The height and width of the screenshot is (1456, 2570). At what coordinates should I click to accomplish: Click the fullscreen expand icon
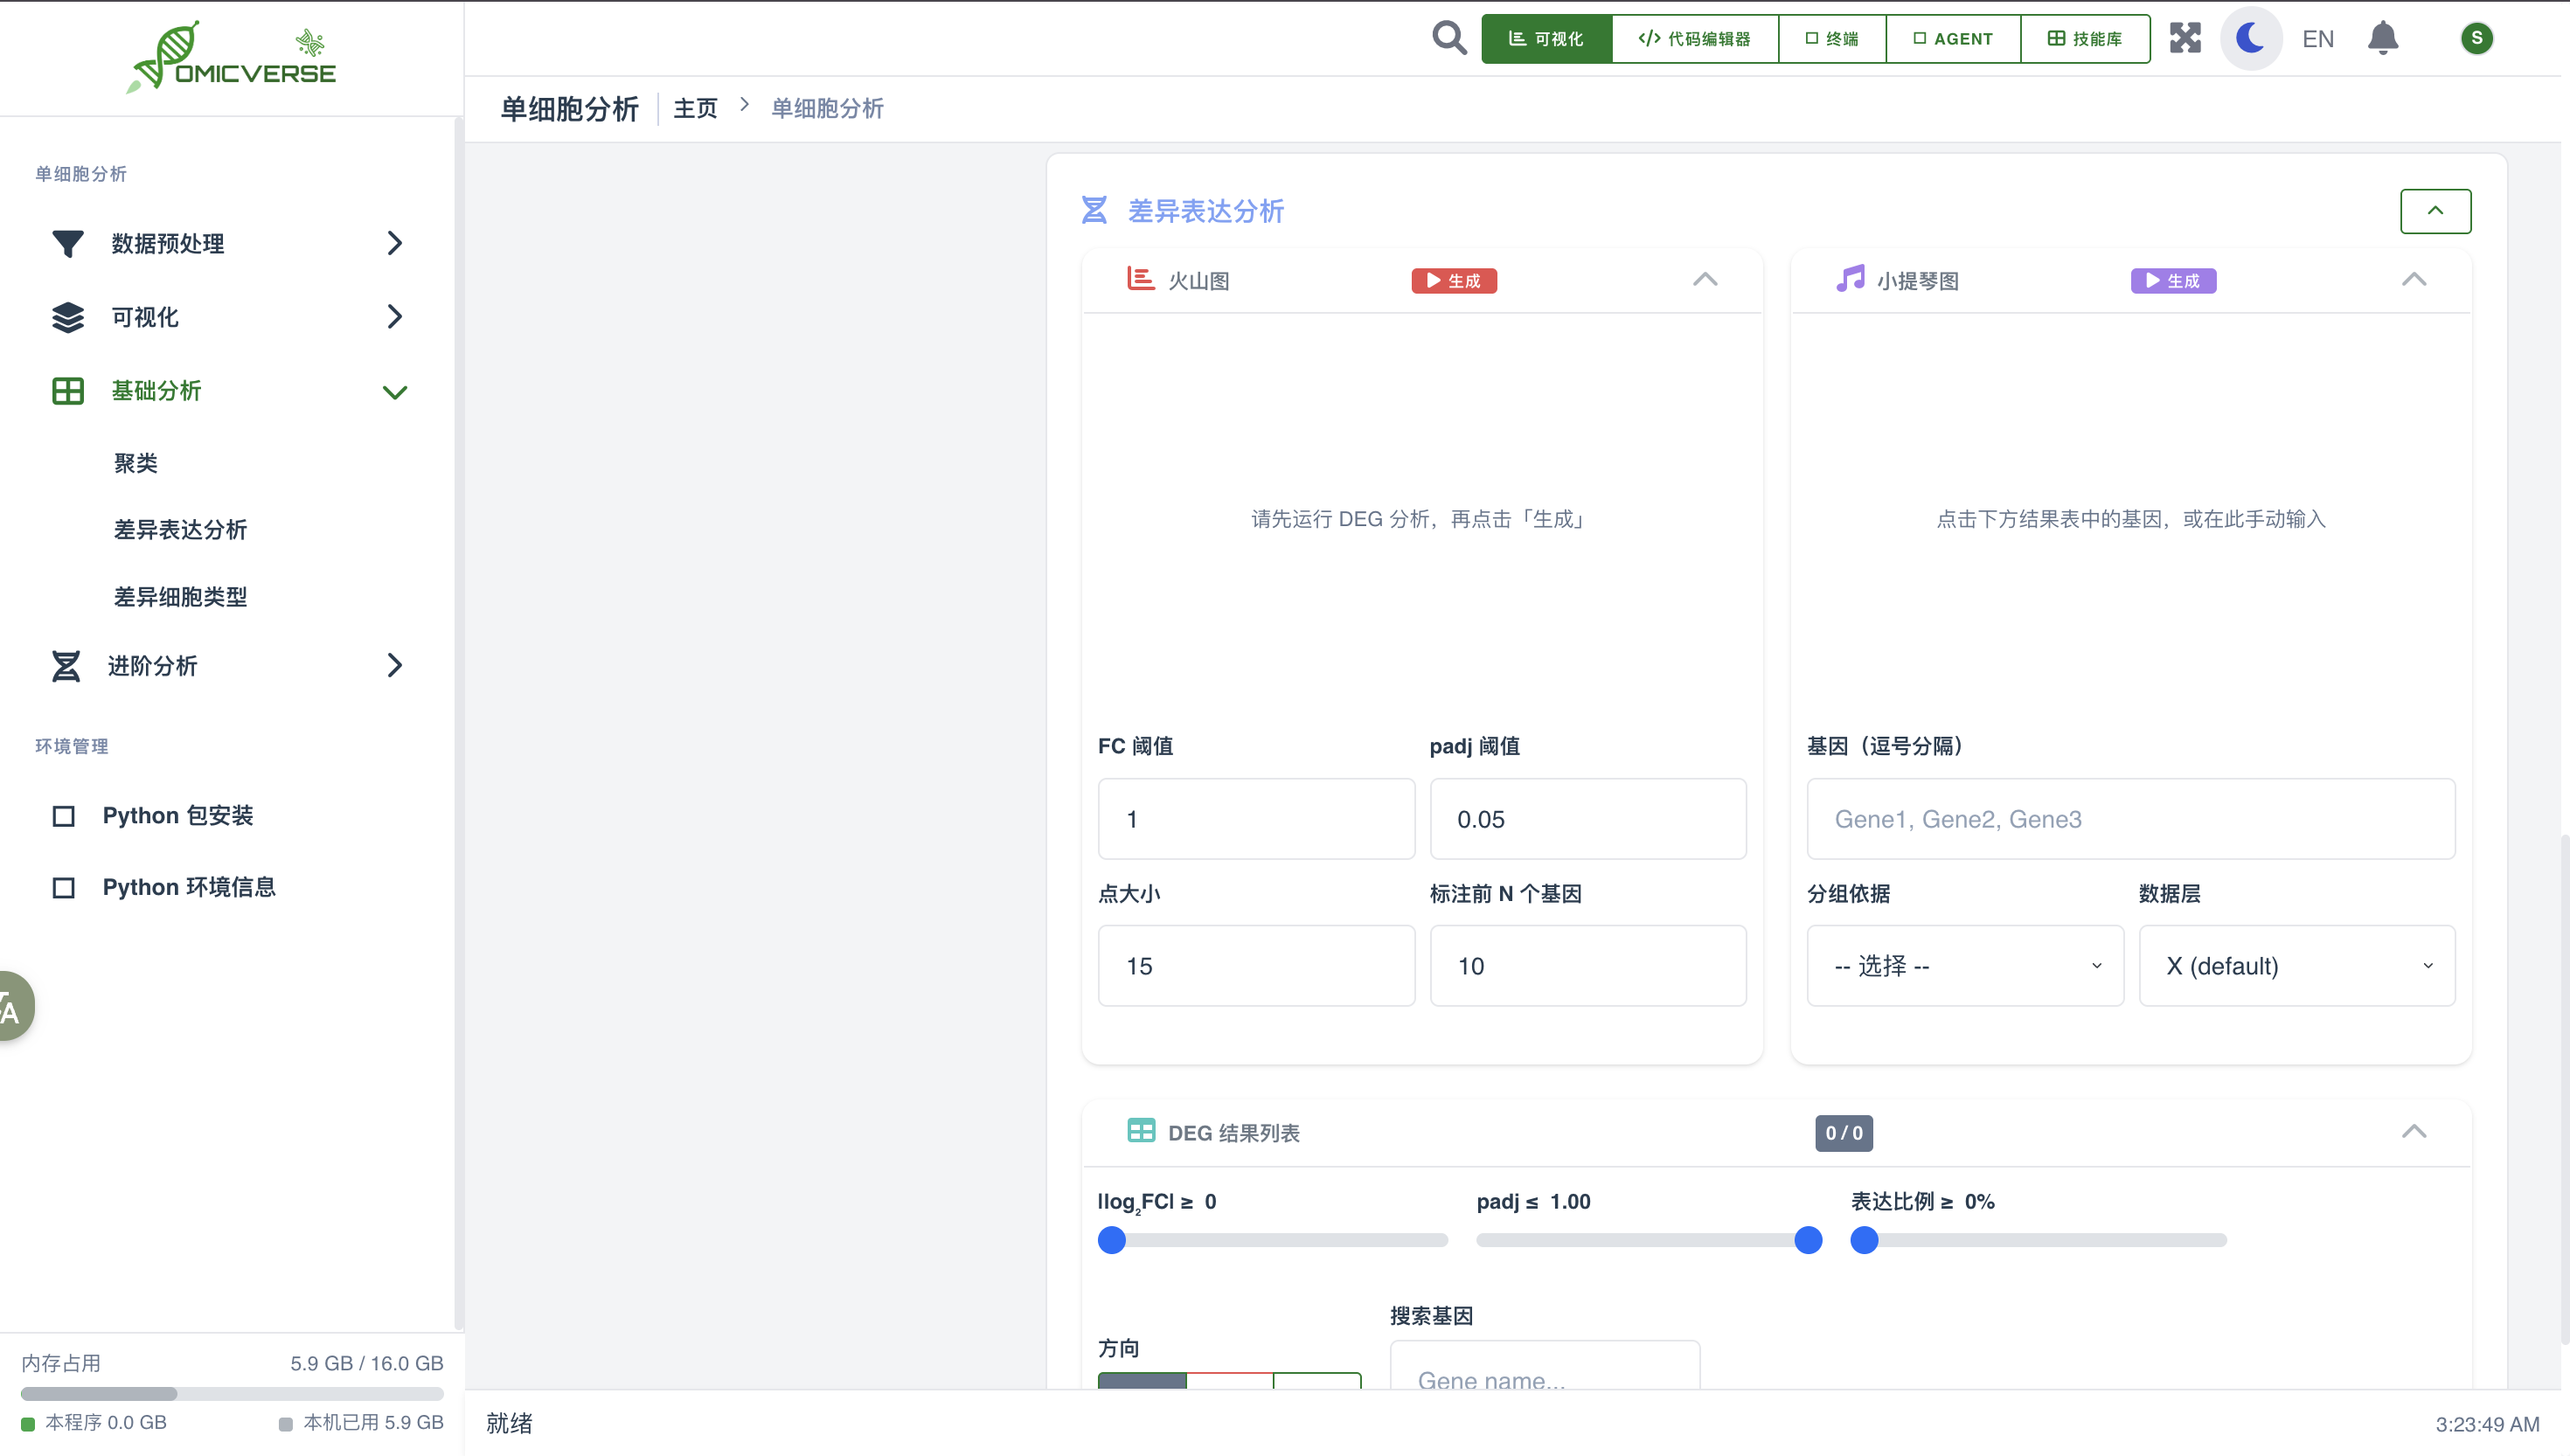(x=2185, y=38)
